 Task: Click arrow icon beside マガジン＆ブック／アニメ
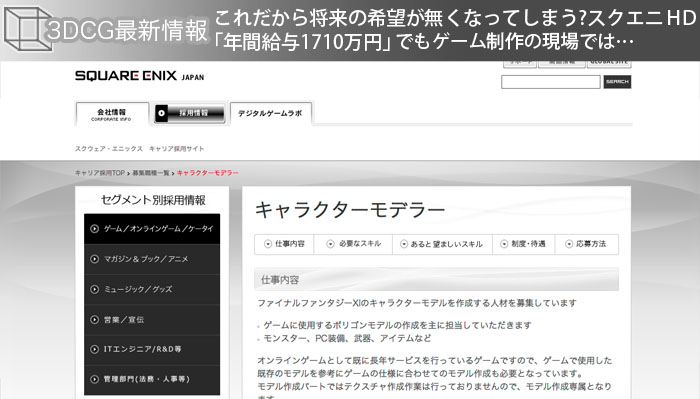[94, 259]
